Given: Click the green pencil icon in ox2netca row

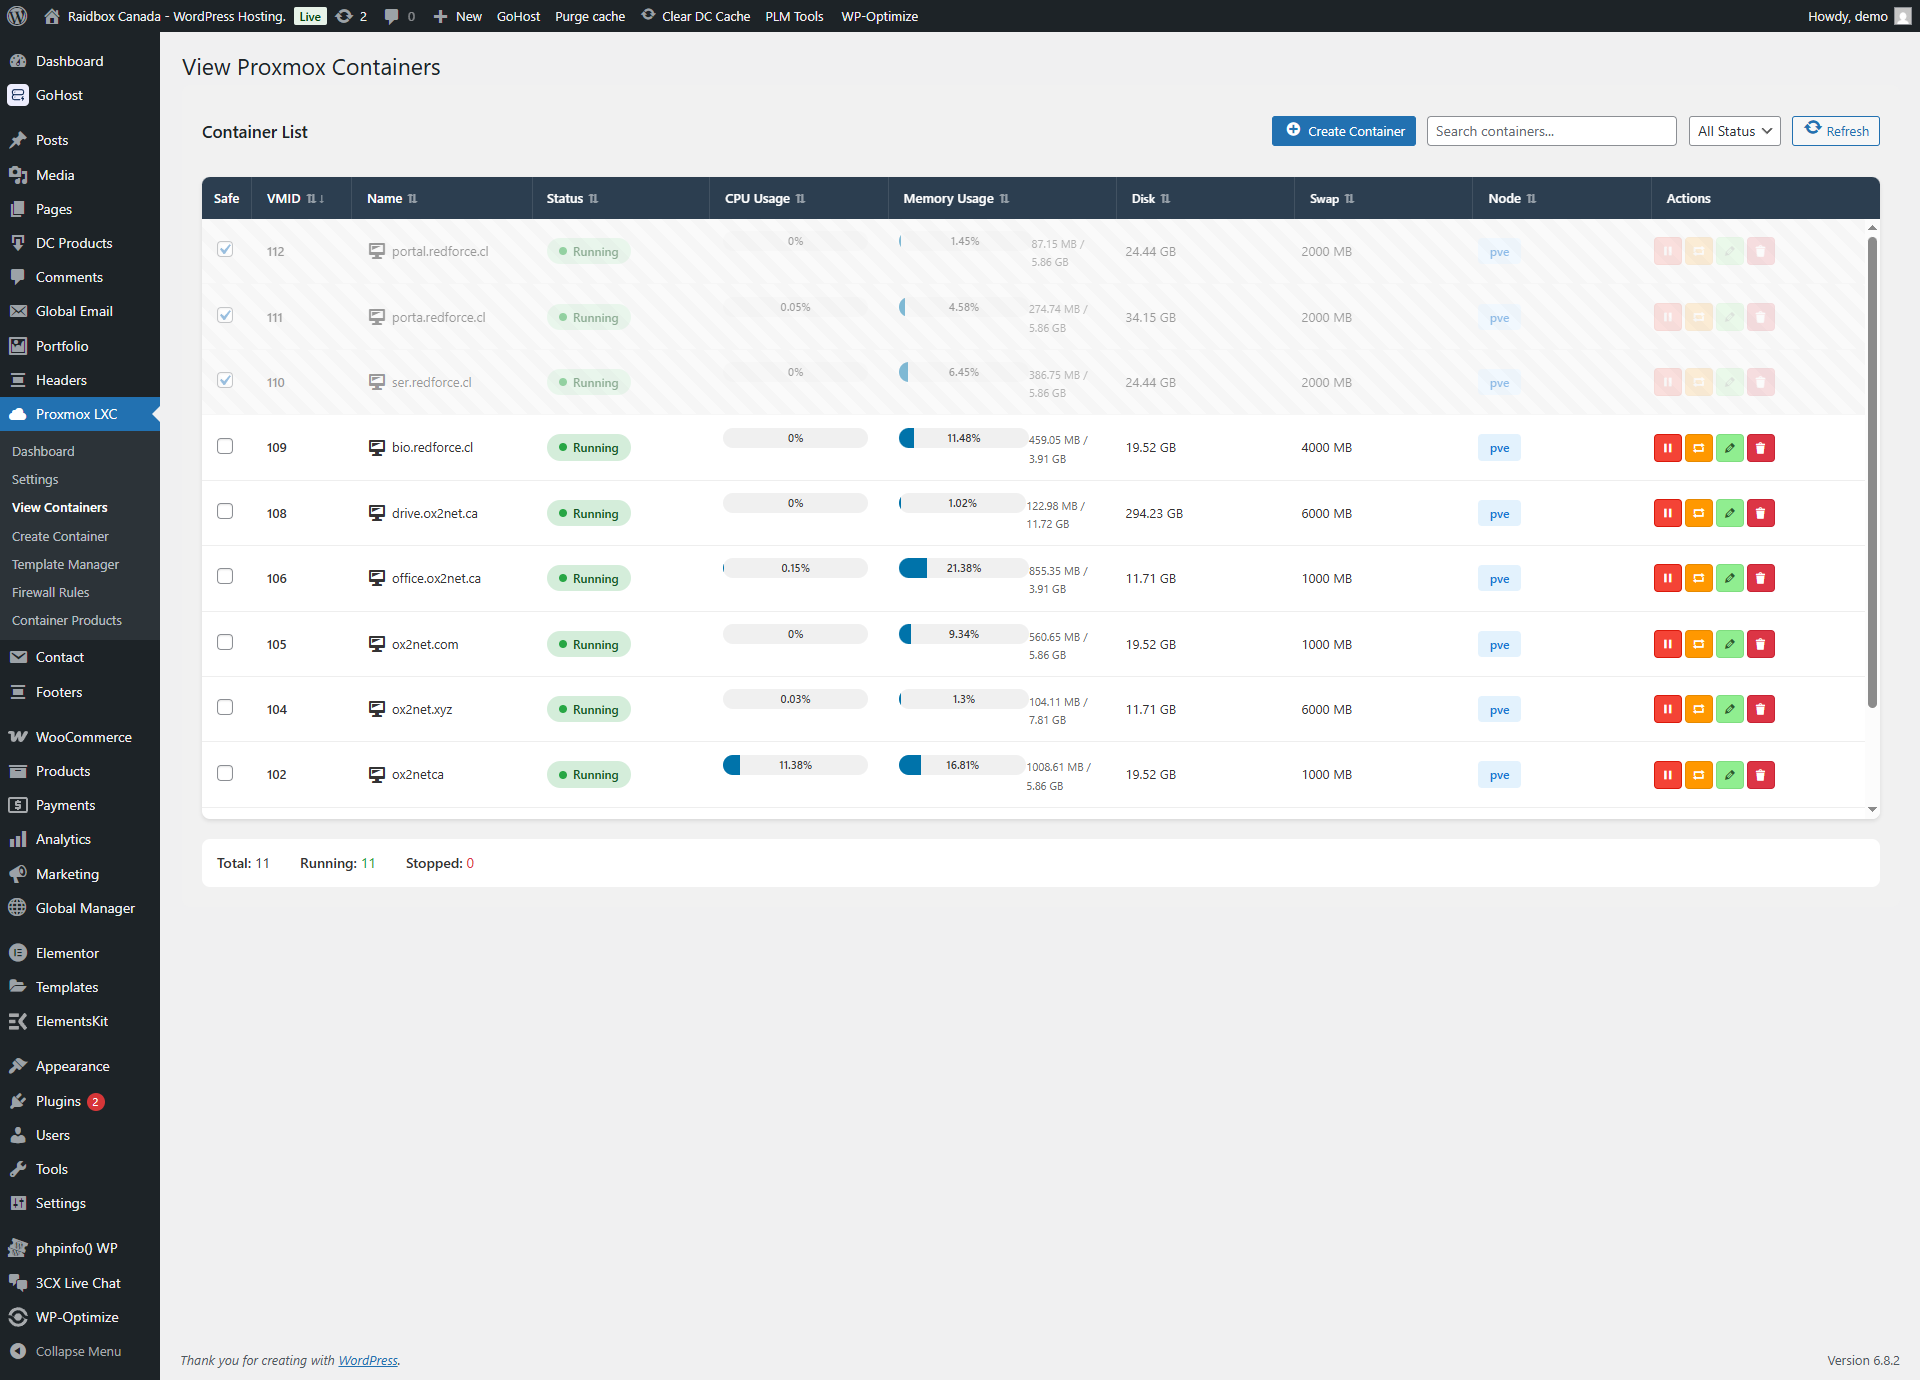Looking at the screenshot, I should (1729, 775).
